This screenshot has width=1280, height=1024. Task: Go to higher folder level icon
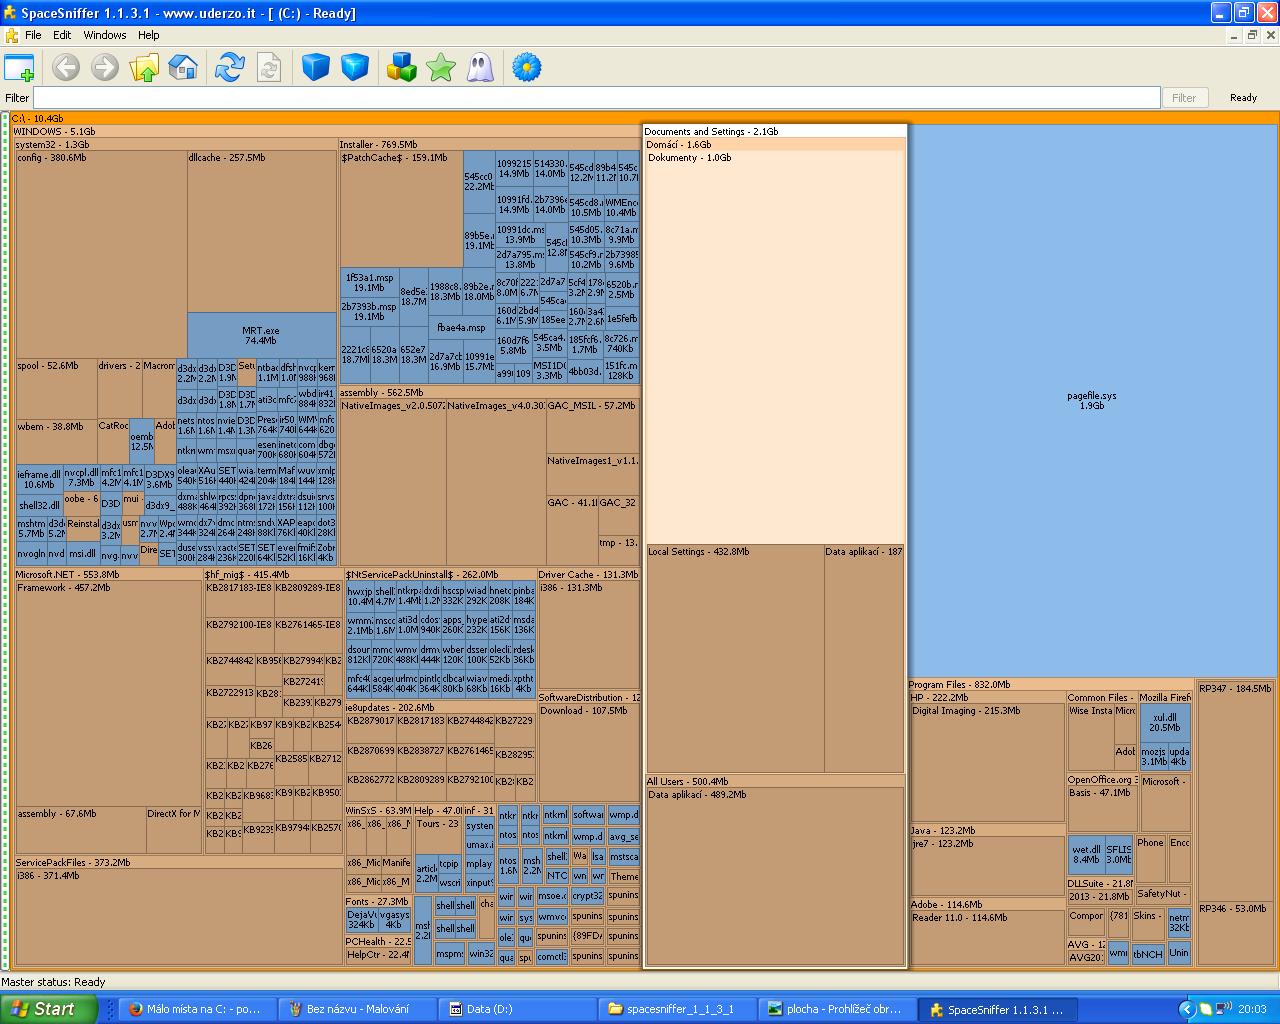pos(144,68)
